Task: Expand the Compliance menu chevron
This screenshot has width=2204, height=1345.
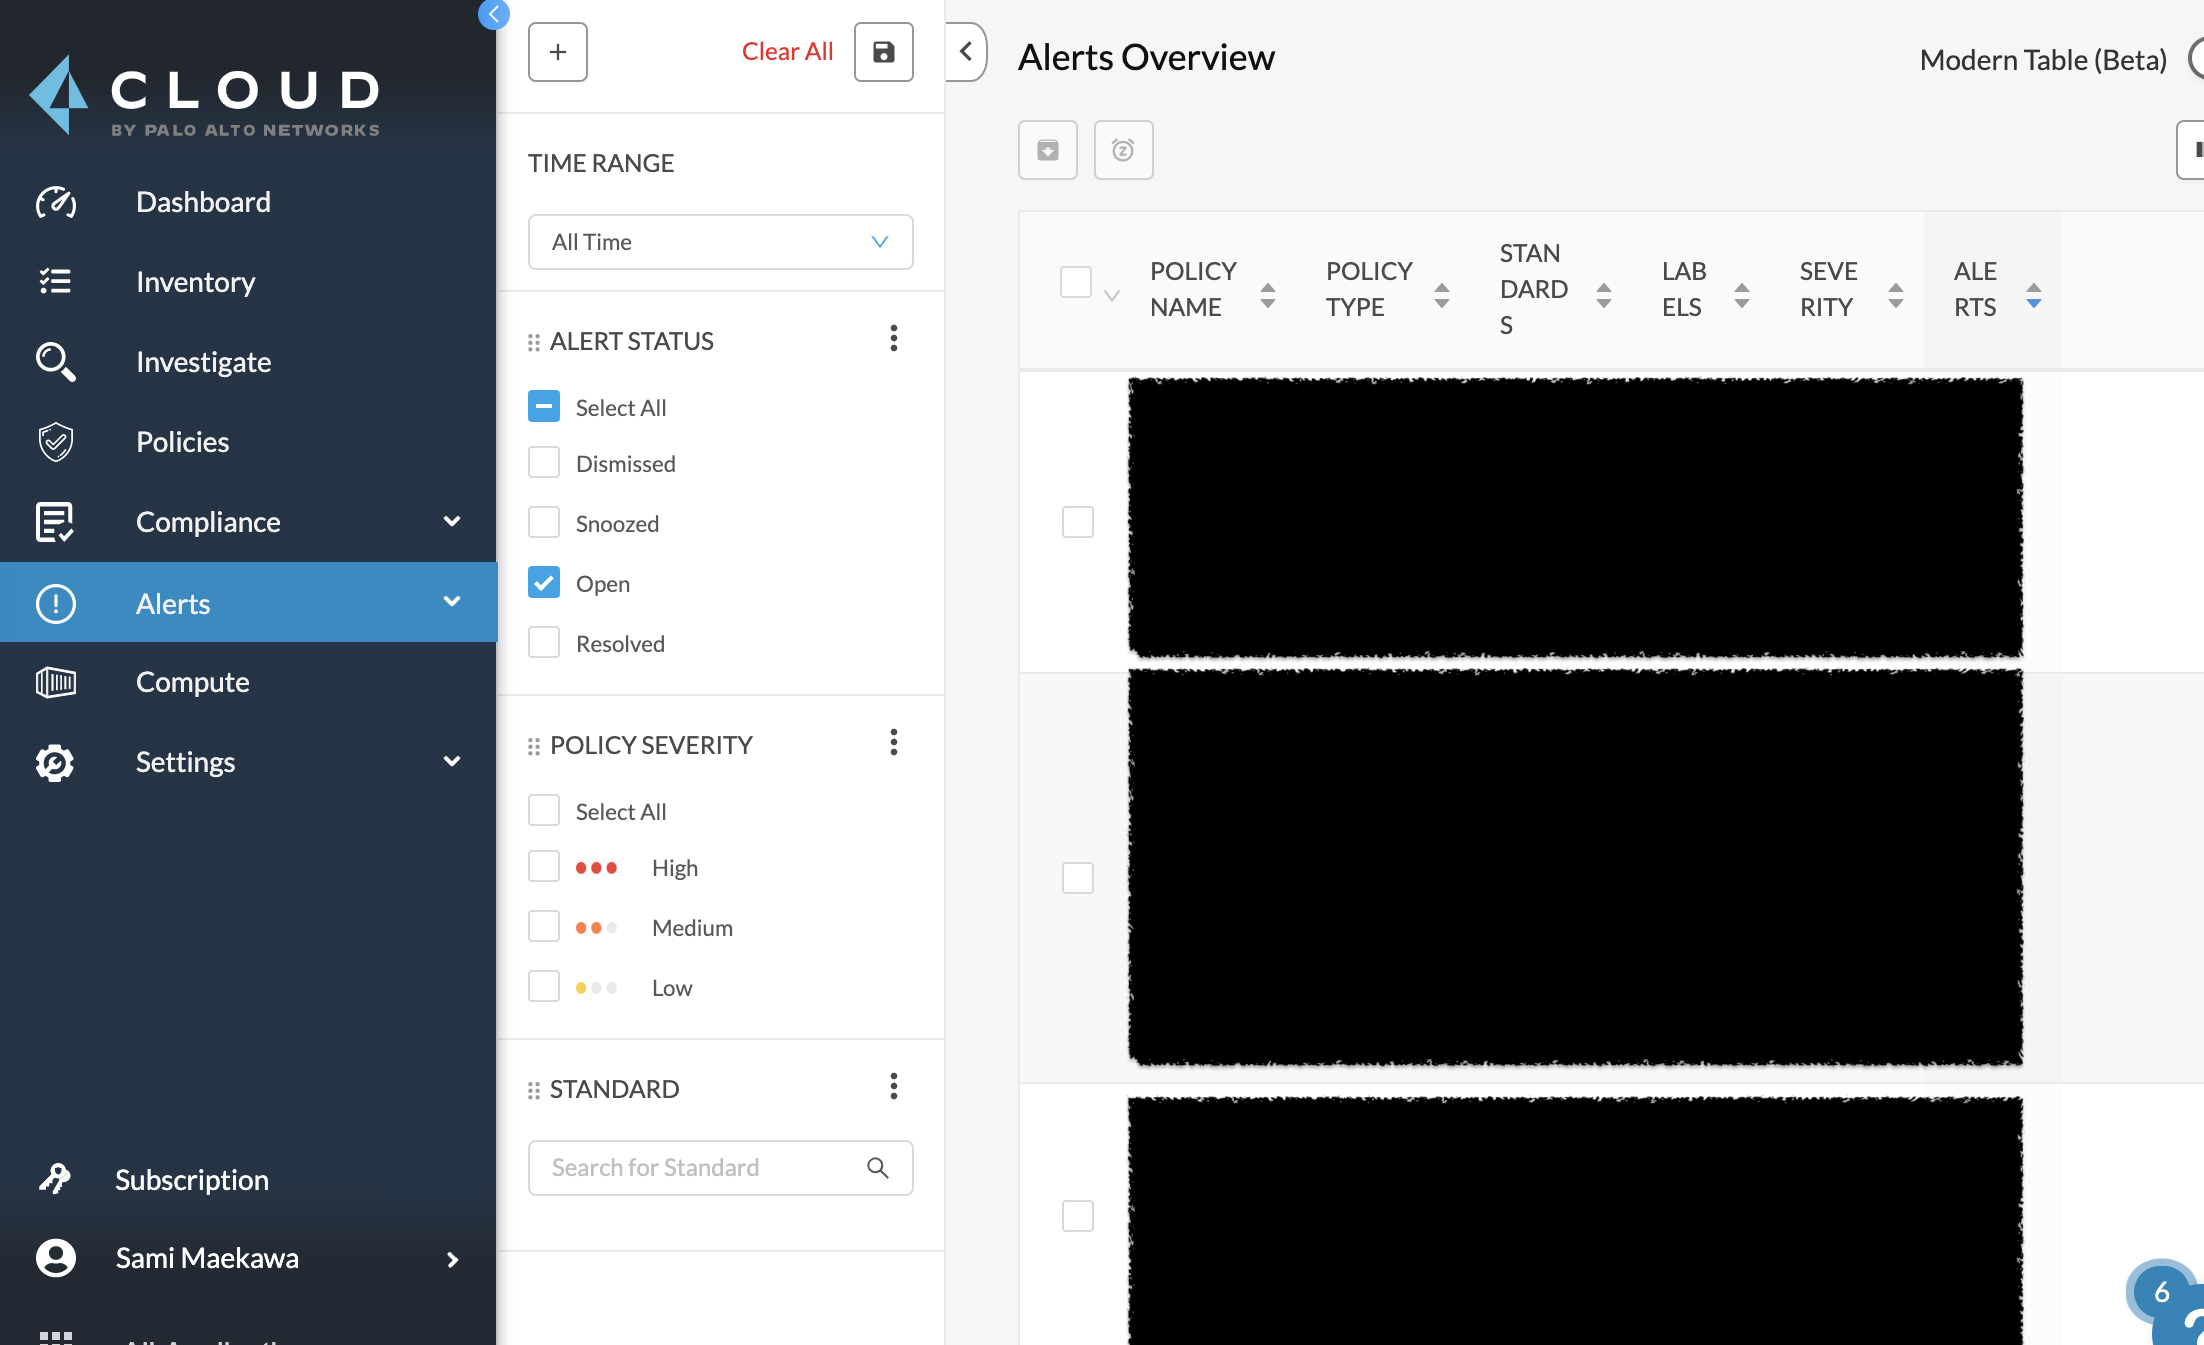Action: (452, 521)
